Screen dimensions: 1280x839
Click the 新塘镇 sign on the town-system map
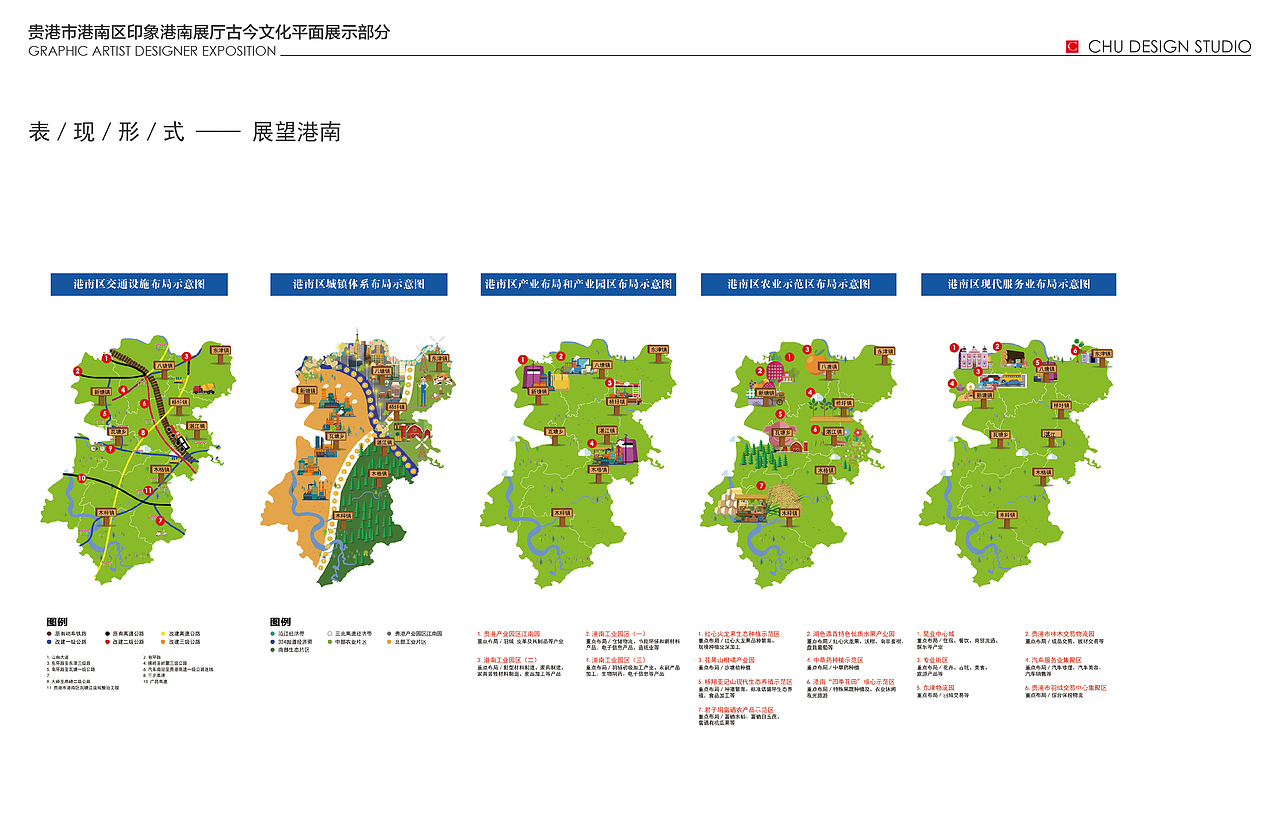pyautogui.click(x=307, y=394)
